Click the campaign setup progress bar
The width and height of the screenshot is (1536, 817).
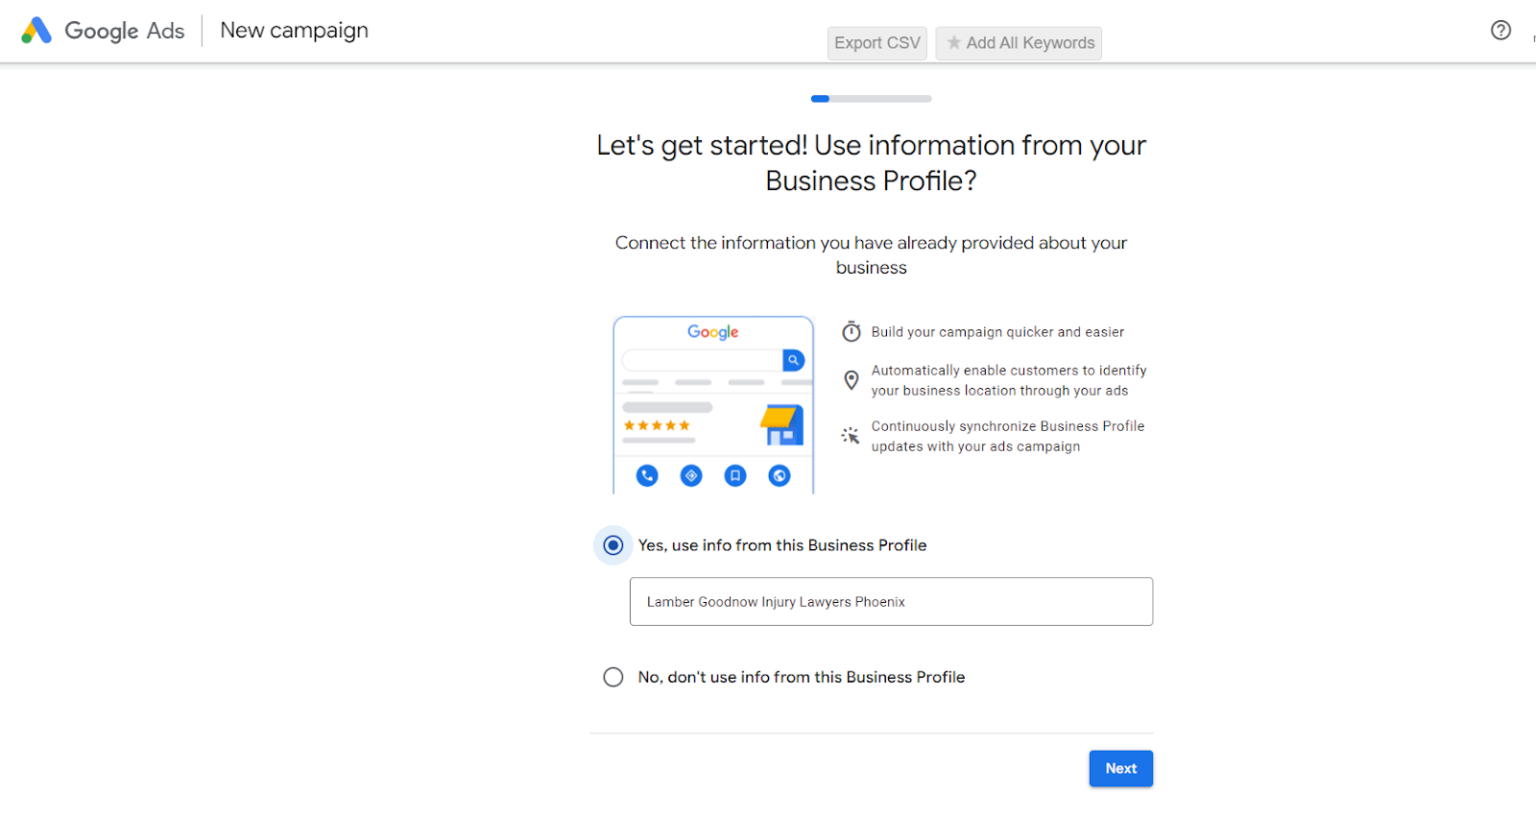coord(871,99)
